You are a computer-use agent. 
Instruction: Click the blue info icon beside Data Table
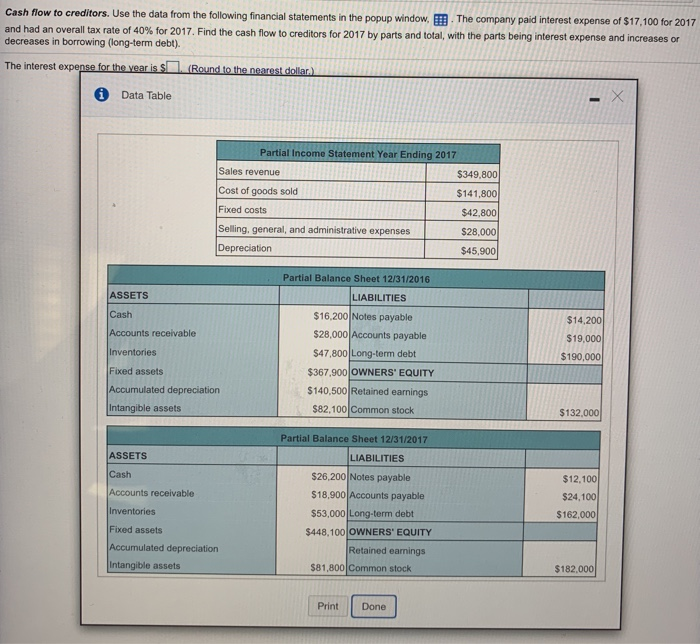[102, 95]
